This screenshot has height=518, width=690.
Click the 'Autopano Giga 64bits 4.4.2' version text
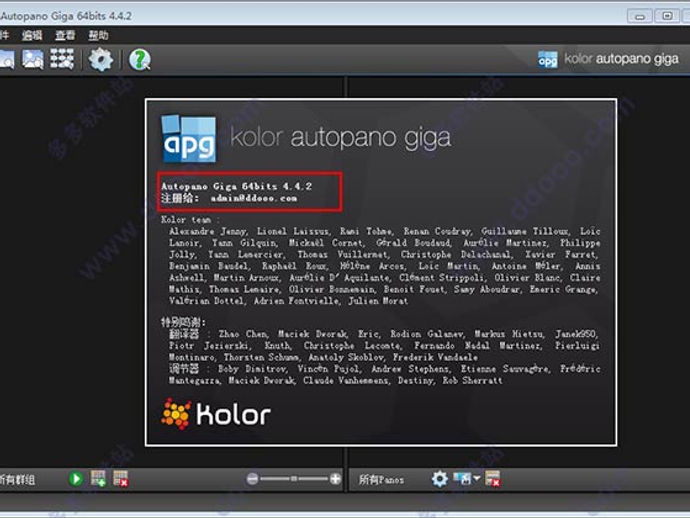pos(236,186)
